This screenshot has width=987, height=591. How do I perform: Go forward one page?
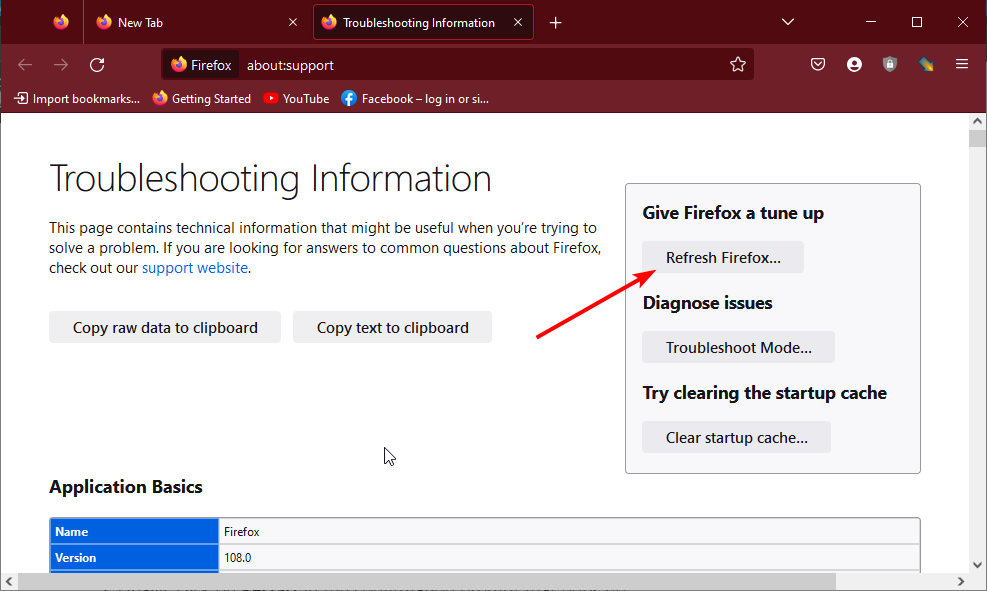(x=61, y=65)
